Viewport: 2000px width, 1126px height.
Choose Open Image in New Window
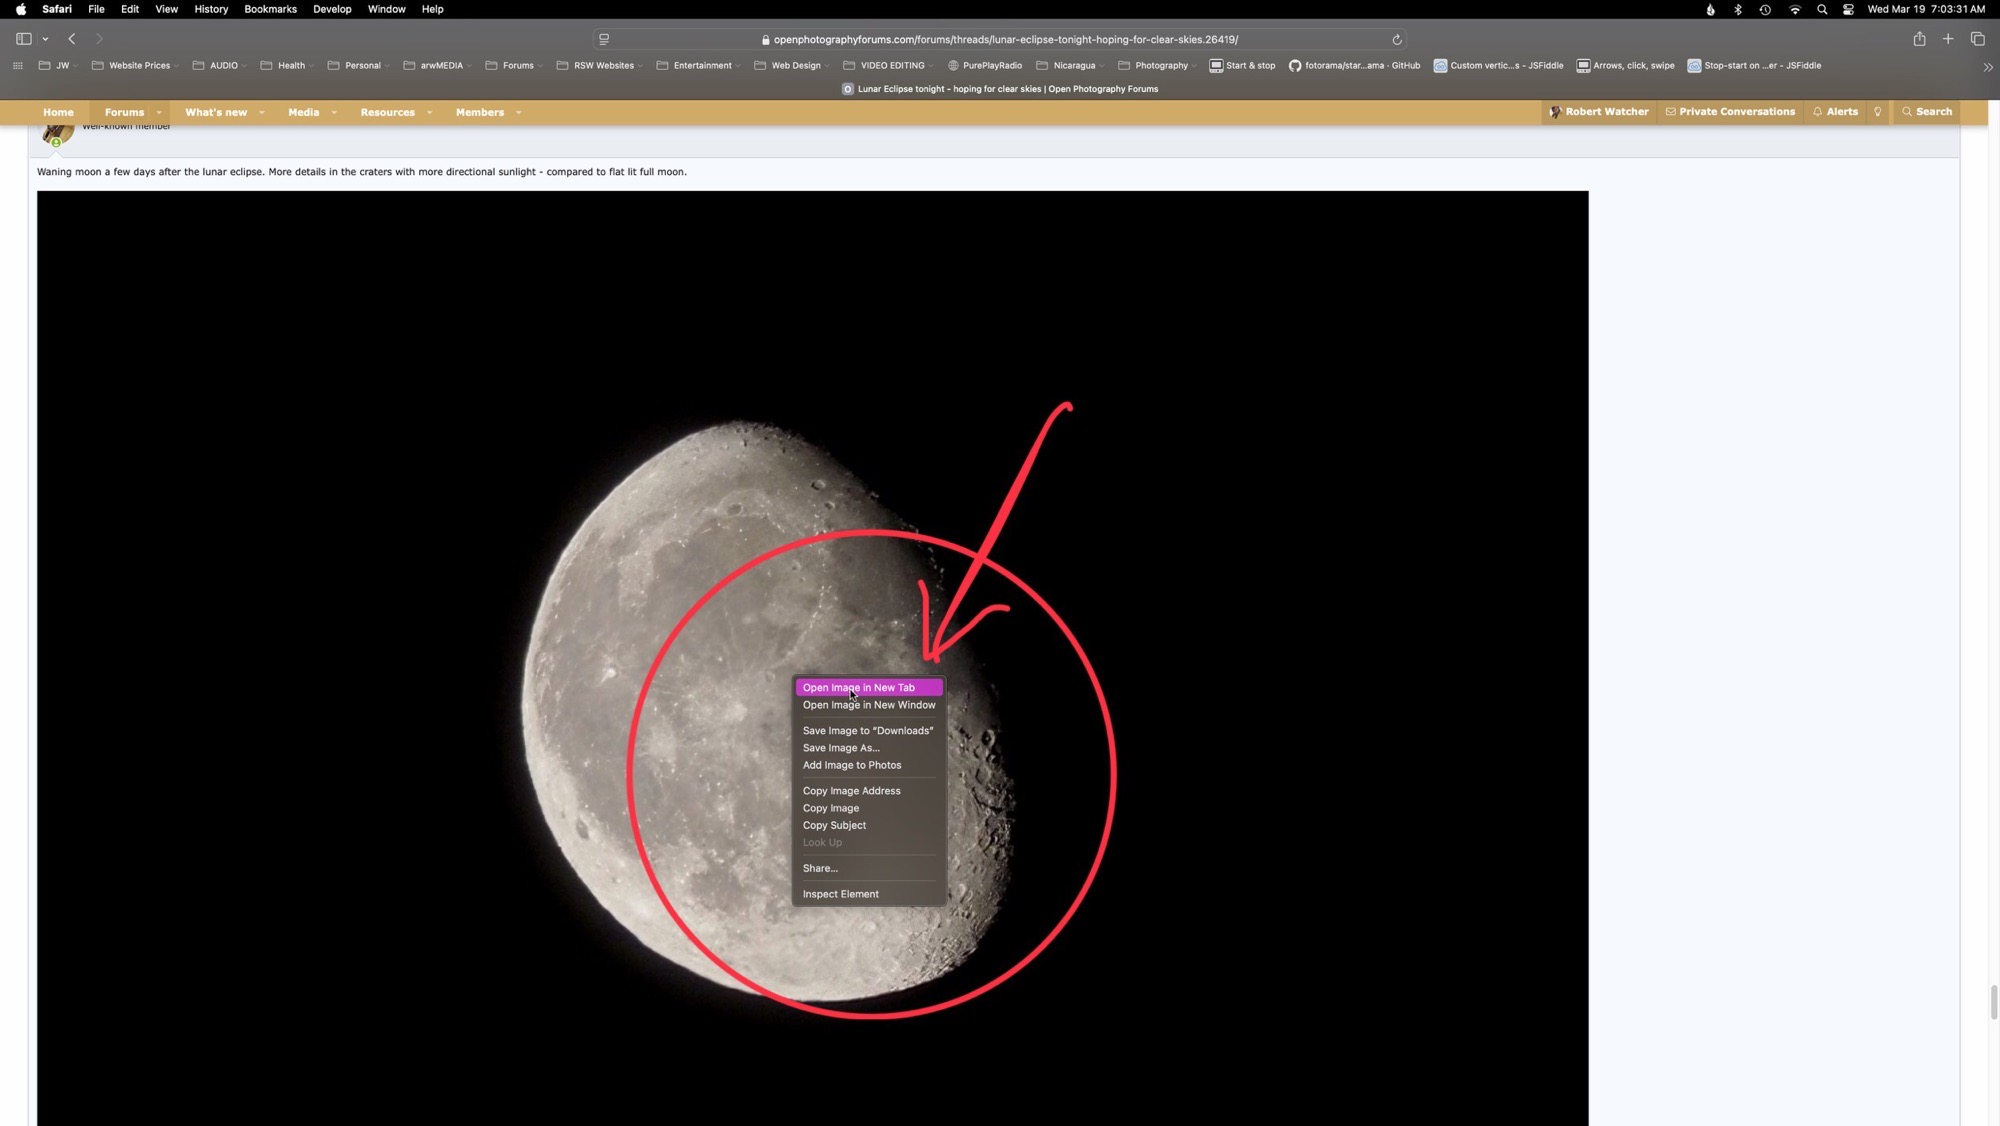click(869, 705)
